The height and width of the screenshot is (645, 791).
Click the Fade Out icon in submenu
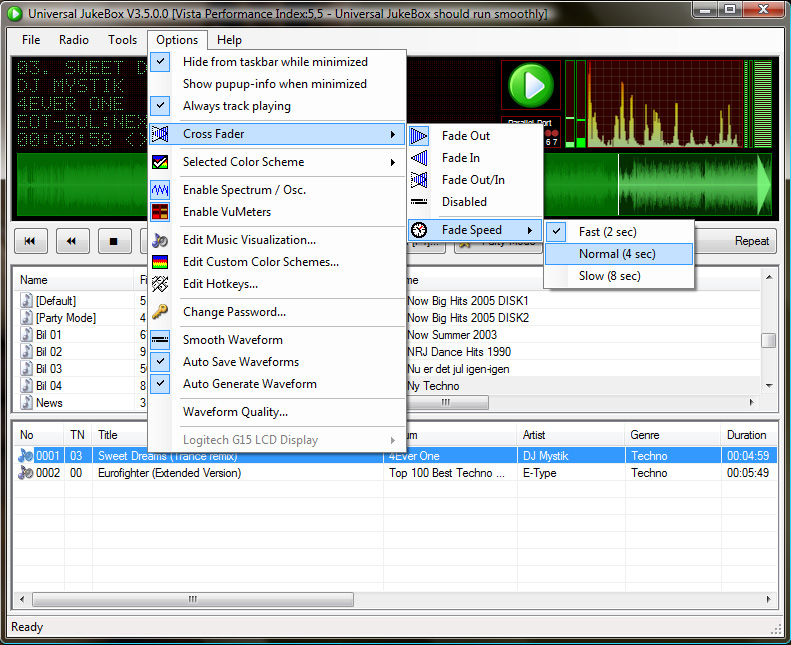(x=419, y=136)
